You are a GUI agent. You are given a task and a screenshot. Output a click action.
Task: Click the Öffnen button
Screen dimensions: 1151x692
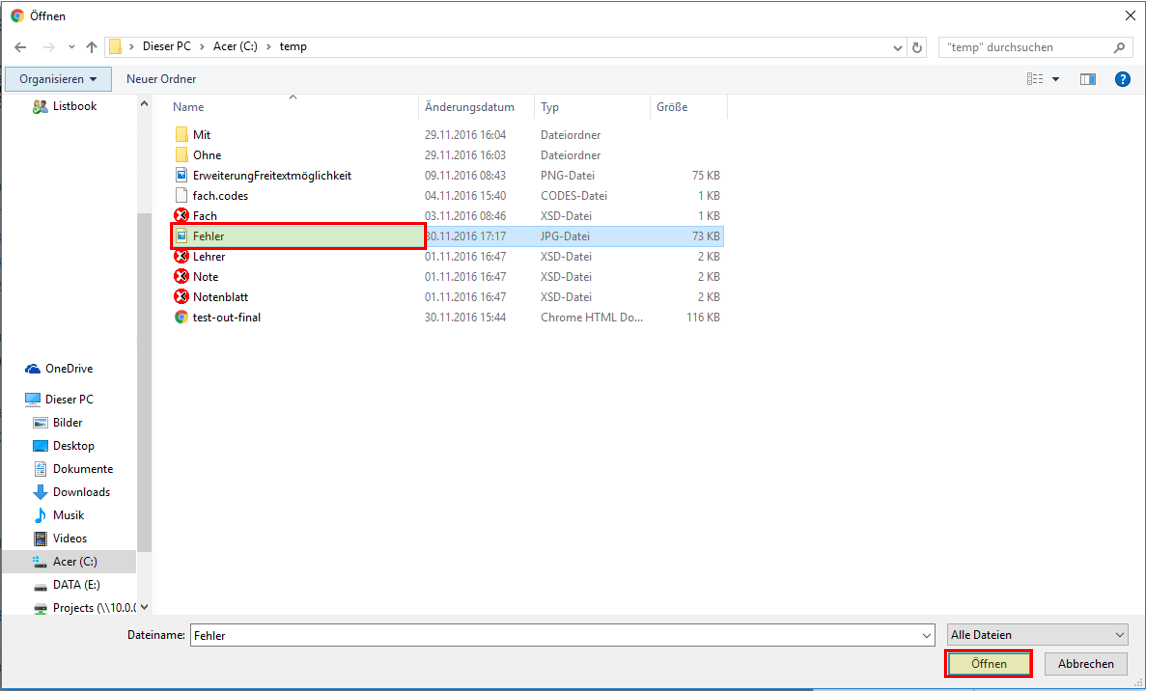[988, 664]
